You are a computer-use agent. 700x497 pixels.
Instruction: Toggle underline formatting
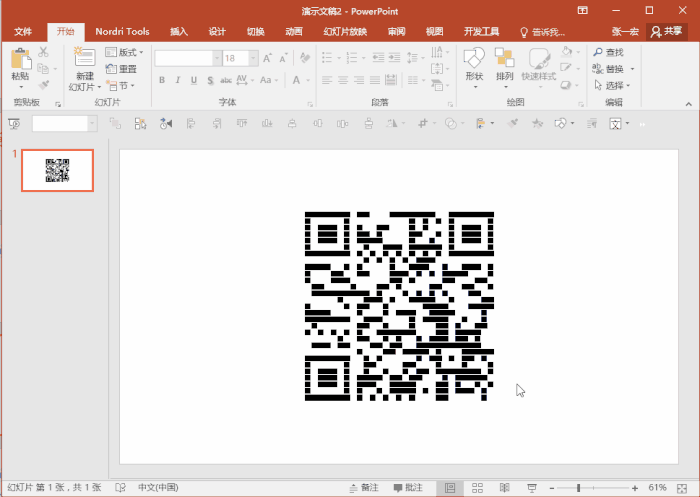(x=194, y=80)
